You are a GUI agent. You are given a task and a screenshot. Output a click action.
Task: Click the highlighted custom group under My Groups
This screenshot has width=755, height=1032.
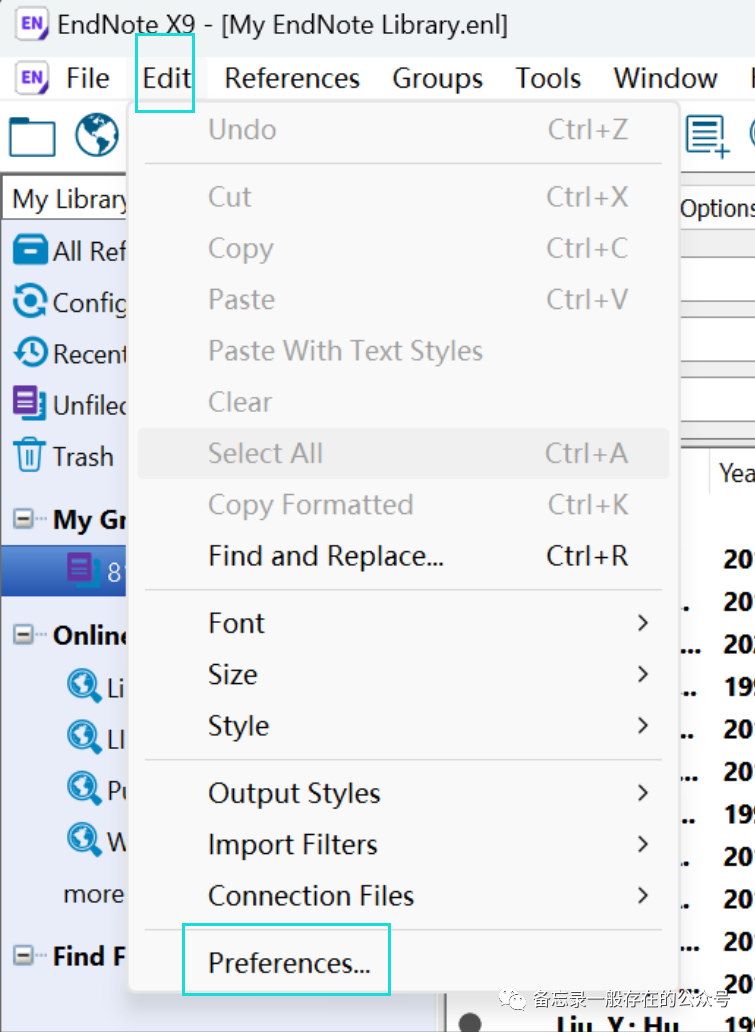tap(64, 571)
